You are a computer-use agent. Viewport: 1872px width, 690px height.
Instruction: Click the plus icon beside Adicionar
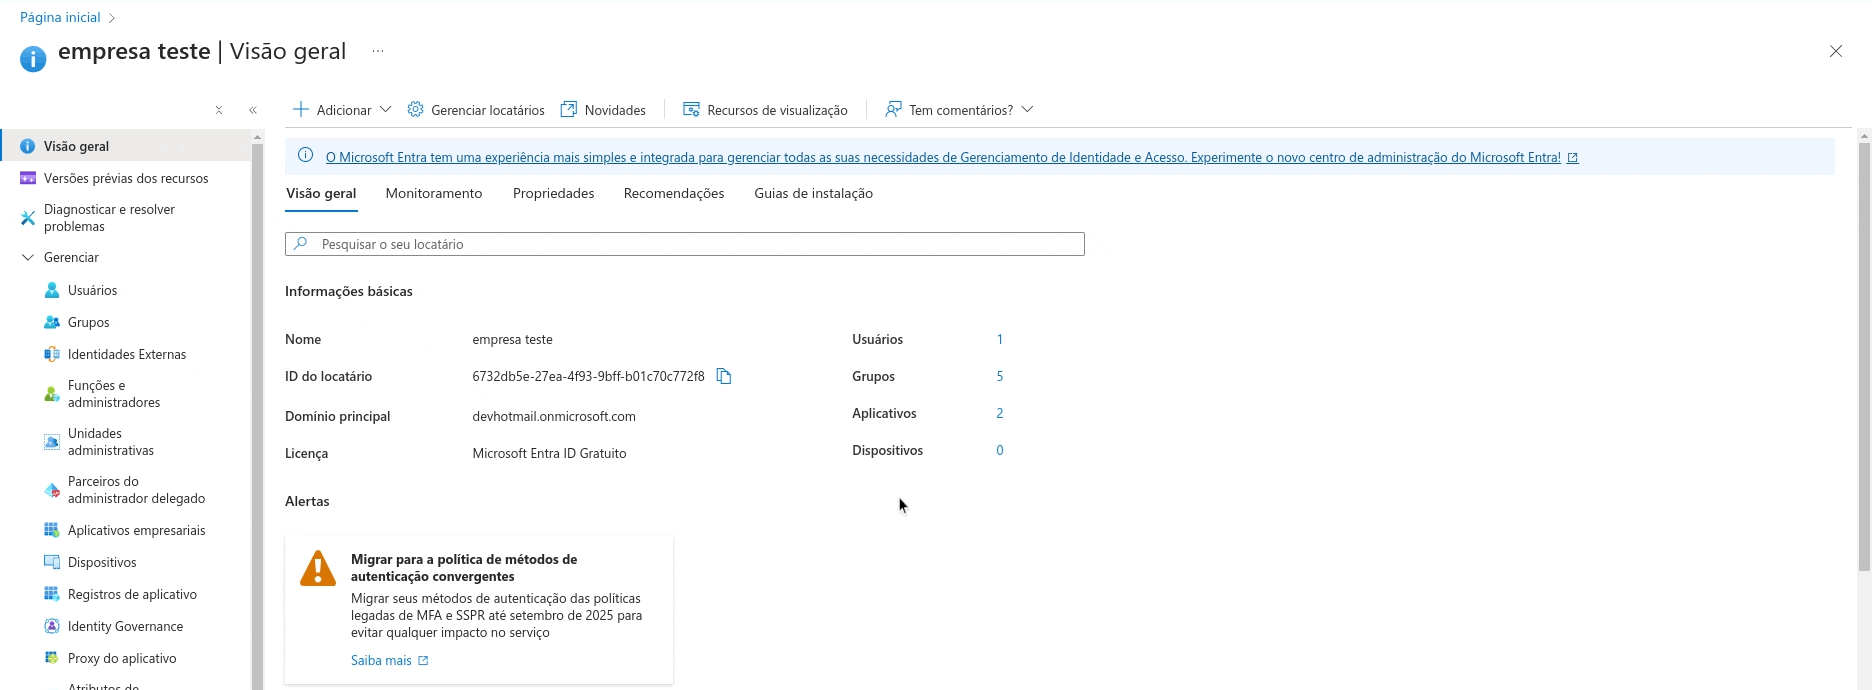[x=300, y=109]
